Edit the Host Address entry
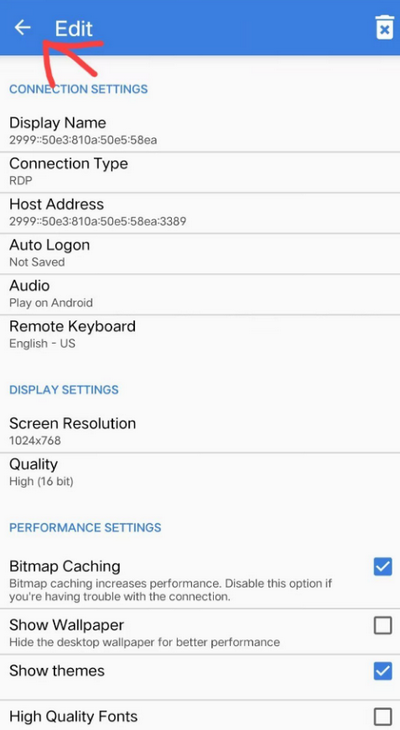The height and width of the screenshot is (730, 400). tap(200, 213)
